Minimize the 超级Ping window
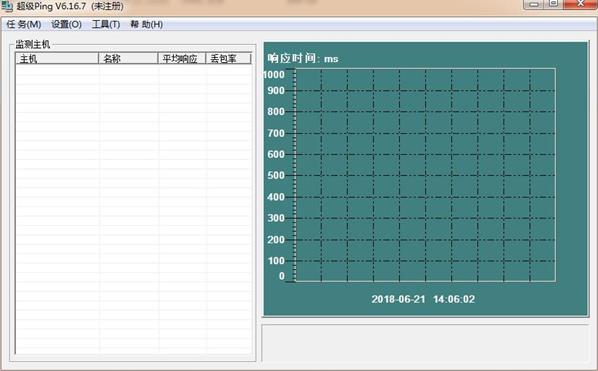Image resolution: width=598 pixels, height=371 pixels. click(x=534, y=4)
